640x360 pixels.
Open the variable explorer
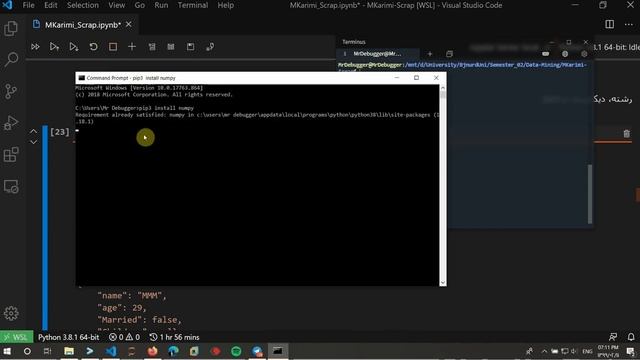click(171, 47)
